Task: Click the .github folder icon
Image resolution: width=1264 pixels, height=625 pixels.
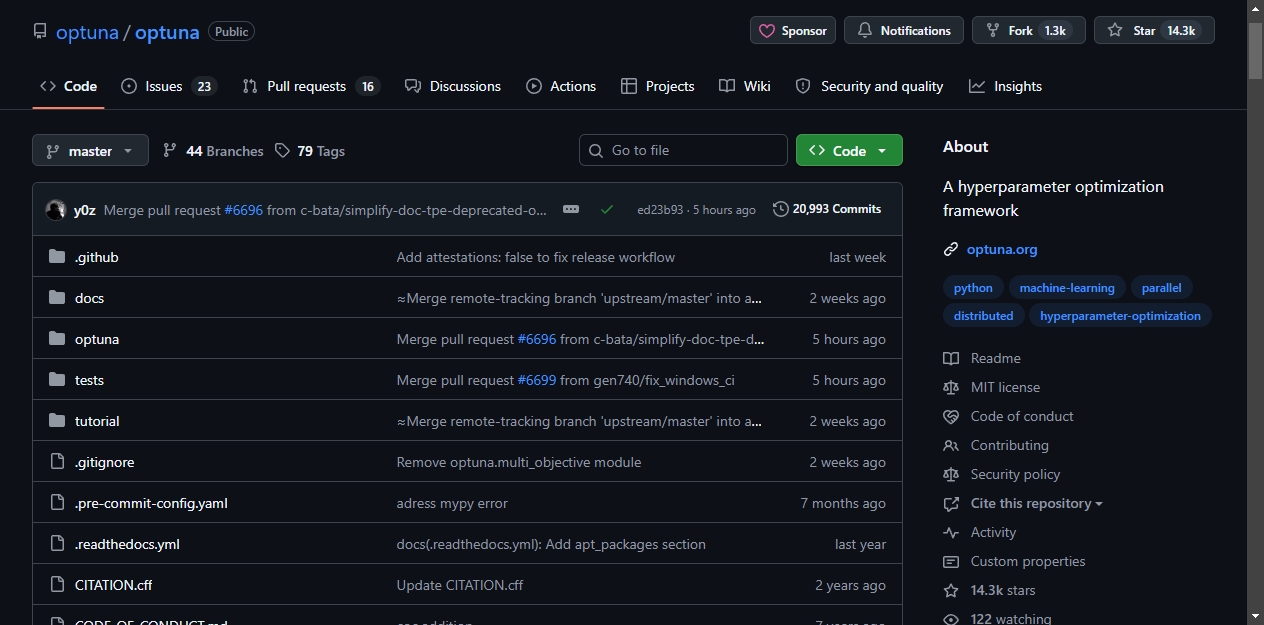Action: [x=57, y=257]
